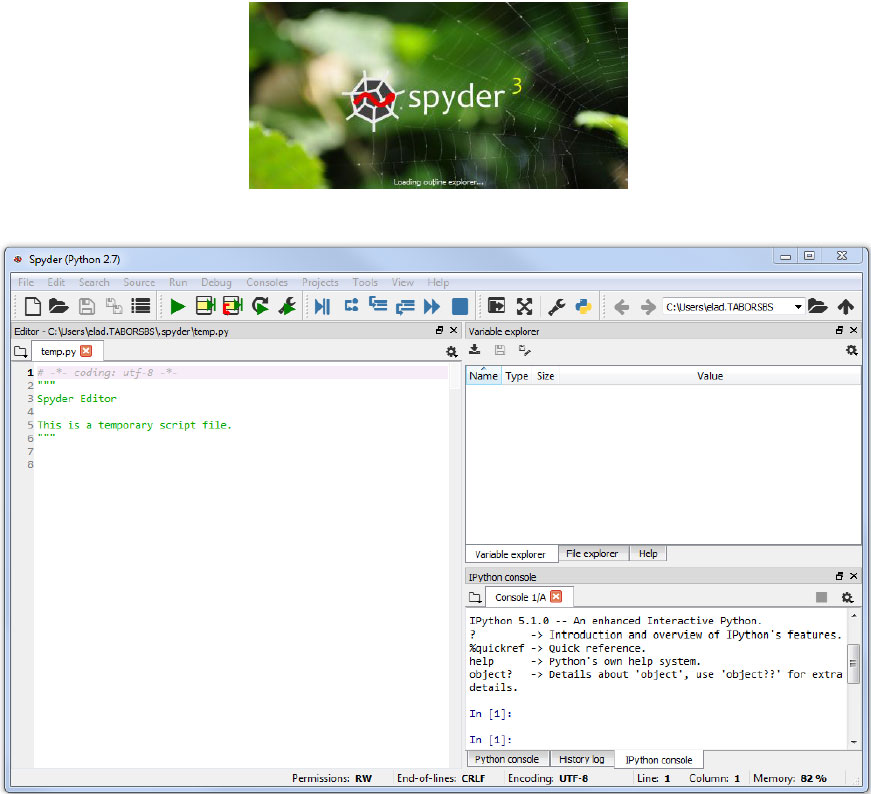Save data icon in Variable explorer
871x794 pixels.
[x=500, y=349]
